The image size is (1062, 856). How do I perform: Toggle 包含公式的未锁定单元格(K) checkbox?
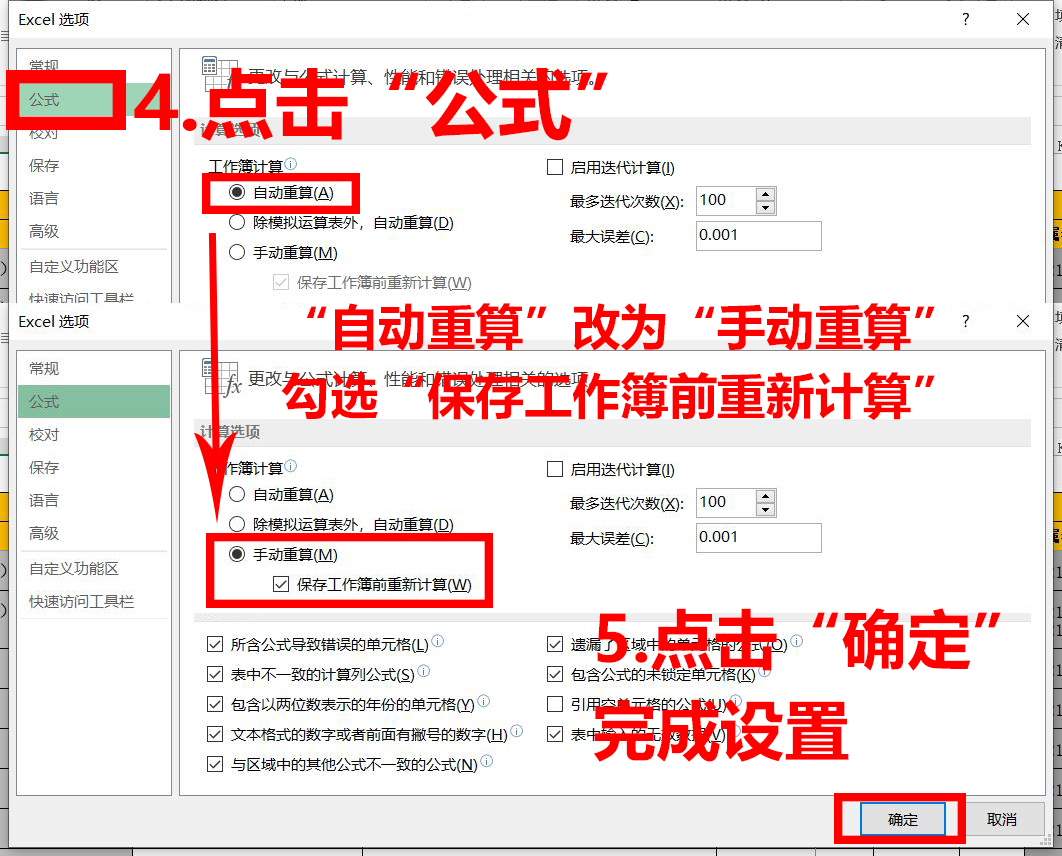555,675
